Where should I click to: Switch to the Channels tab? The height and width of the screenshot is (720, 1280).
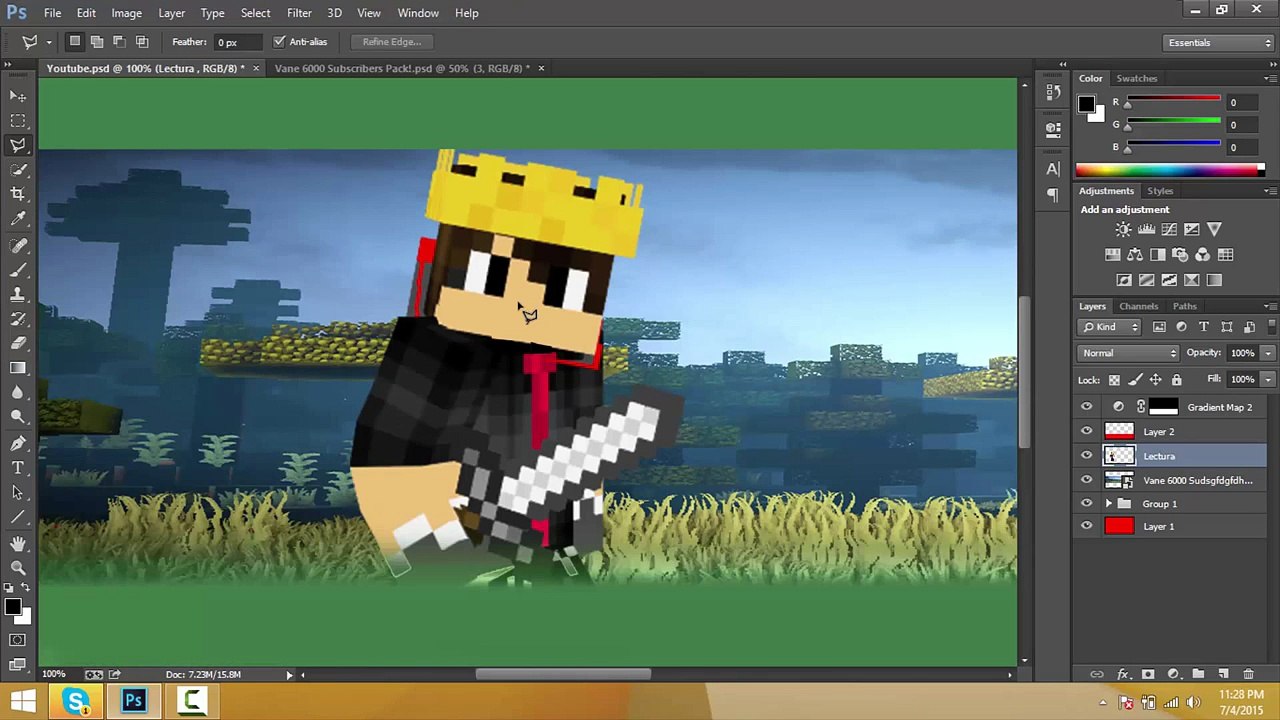pos(1138,306)
